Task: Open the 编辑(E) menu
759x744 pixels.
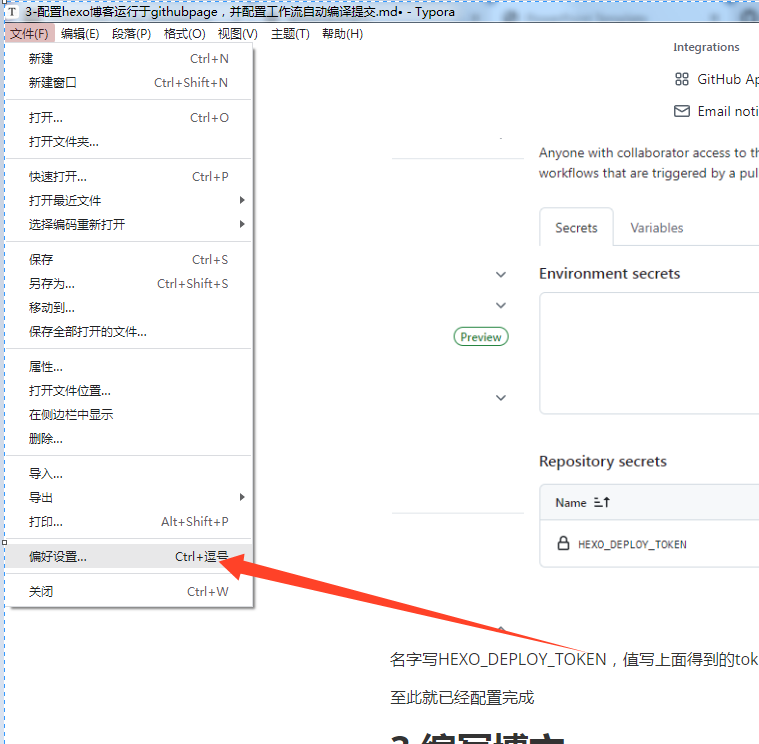Action: (x=80, y=34)
